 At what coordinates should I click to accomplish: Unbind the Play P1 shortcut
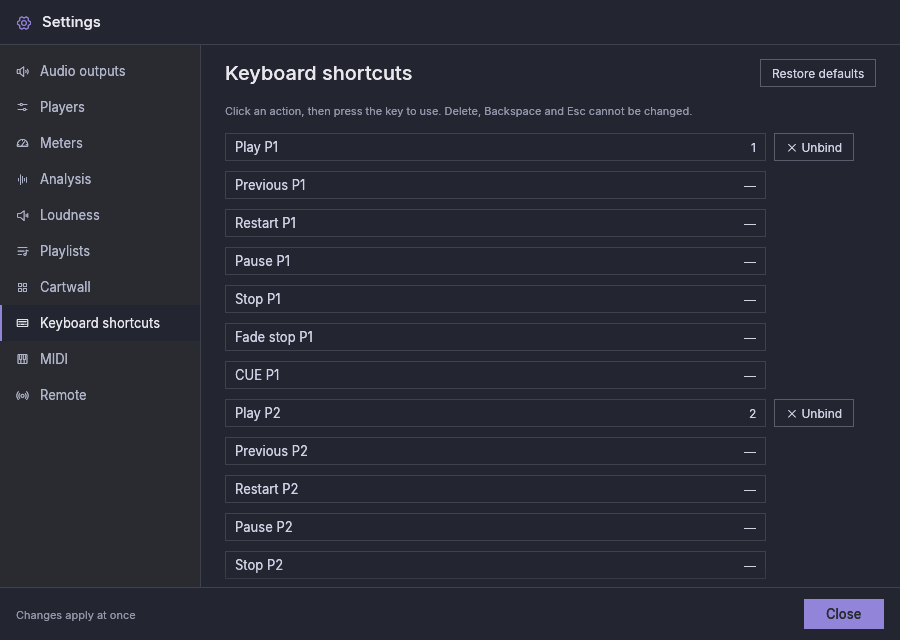pyautogui.click(x=813, y=148)
